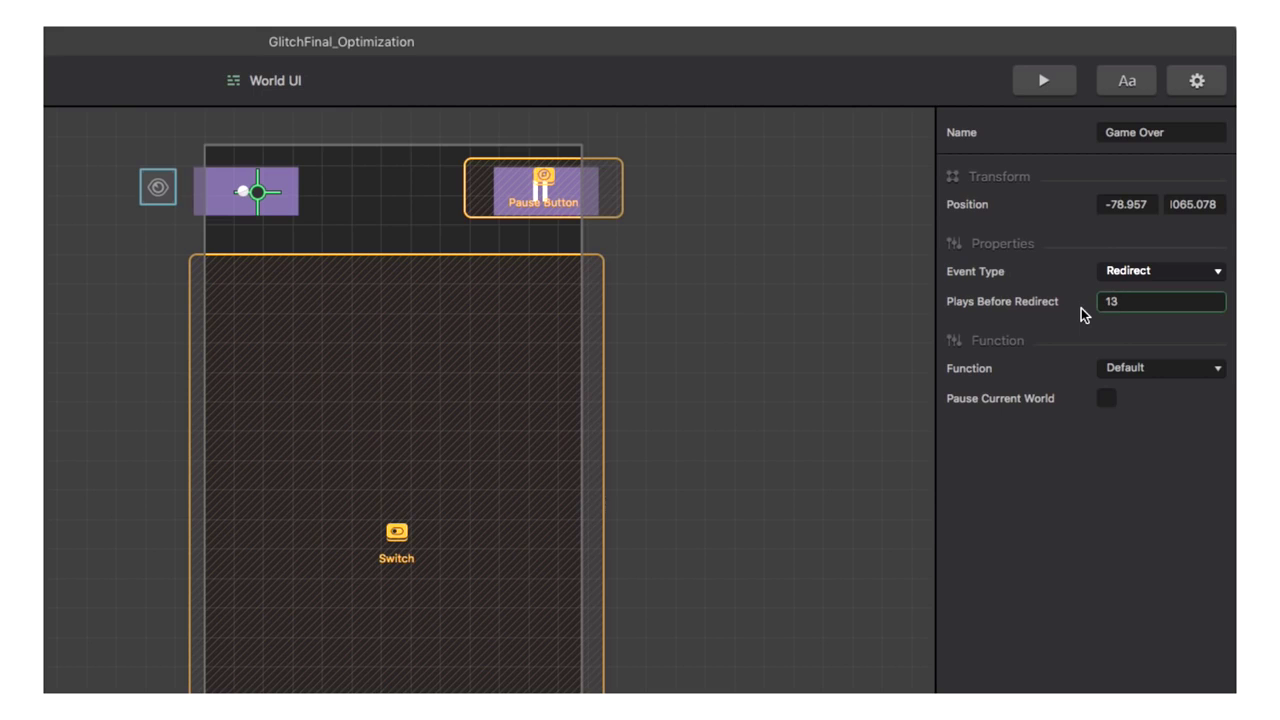
Task: Click the Name field showing Game Over
Action: pos(1160,132)
